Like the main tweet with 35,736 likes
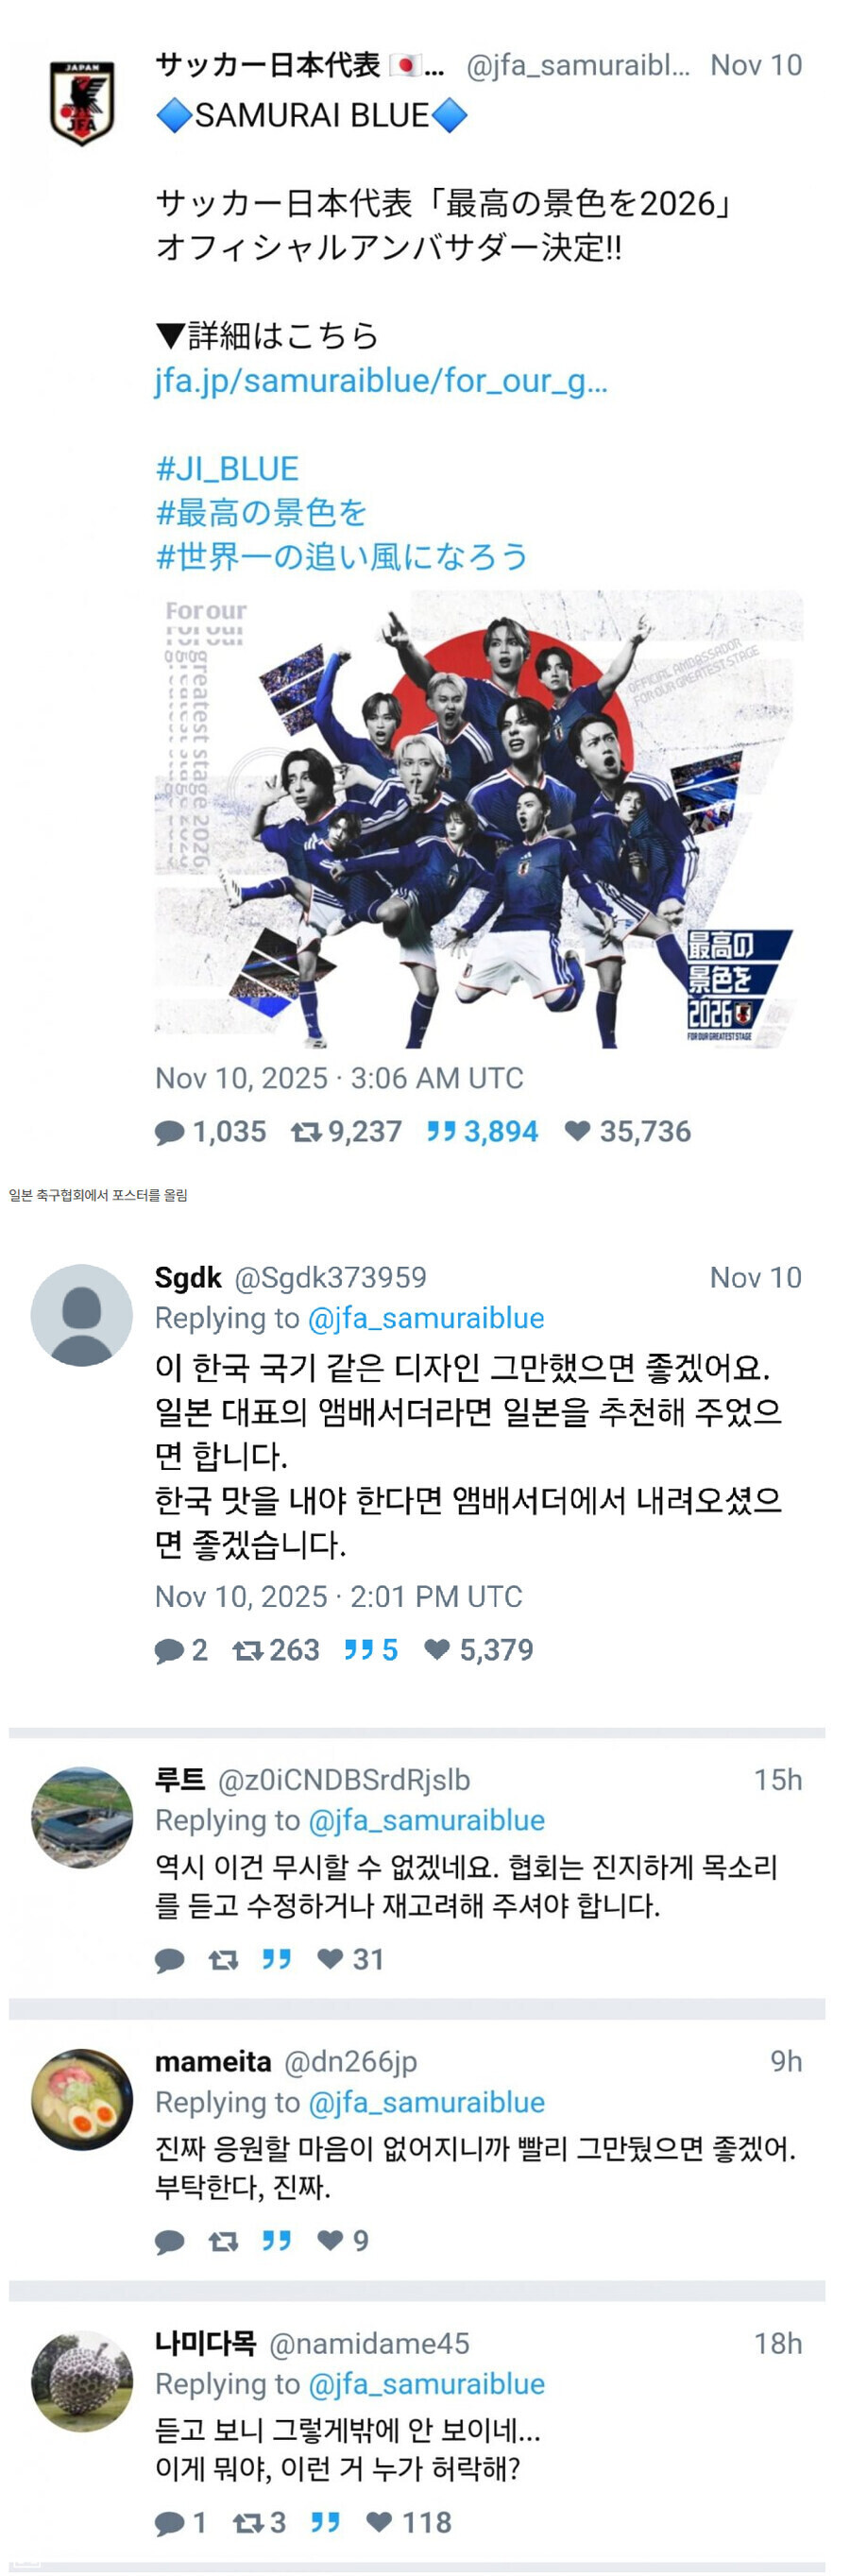850x2576 pixels. point(628,1131)
